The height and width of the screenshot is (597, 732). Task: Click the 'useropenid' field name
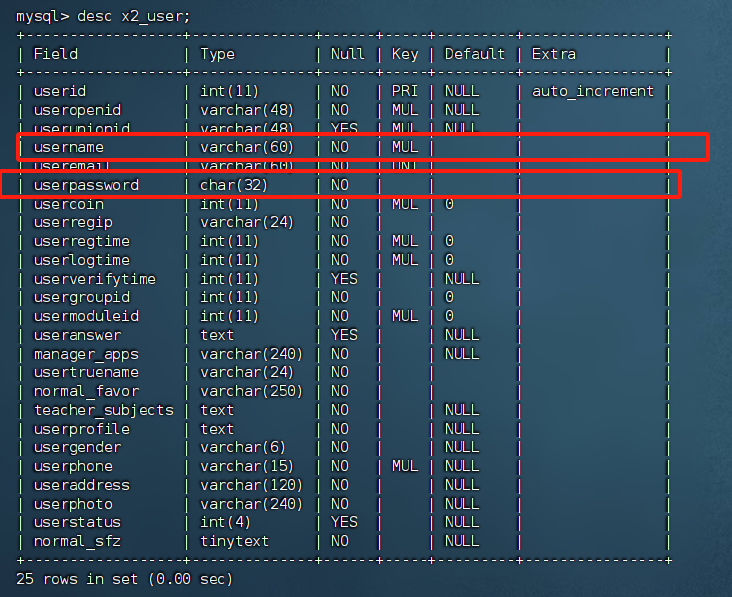77,110
